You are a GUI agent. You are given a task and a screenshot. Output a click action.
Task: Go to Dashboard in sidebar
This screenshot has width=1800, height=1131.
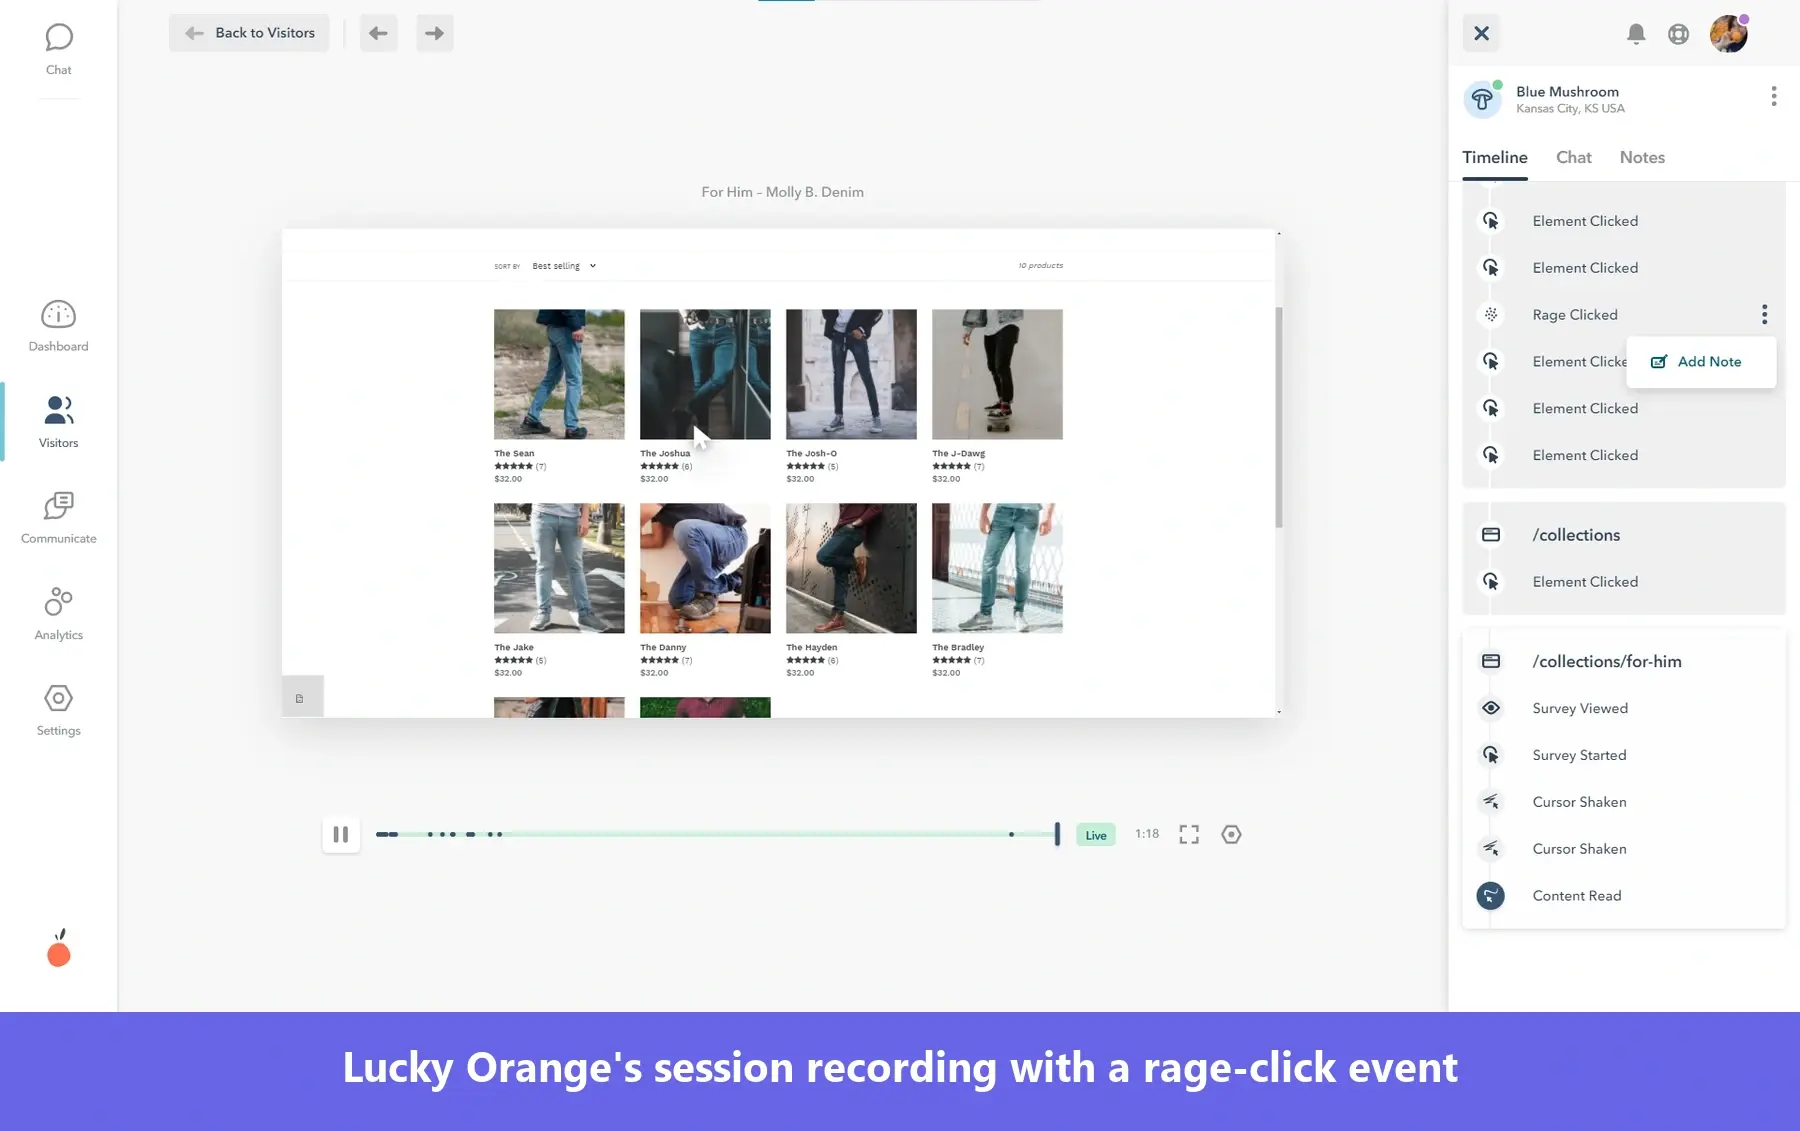[x=58, y=326]
